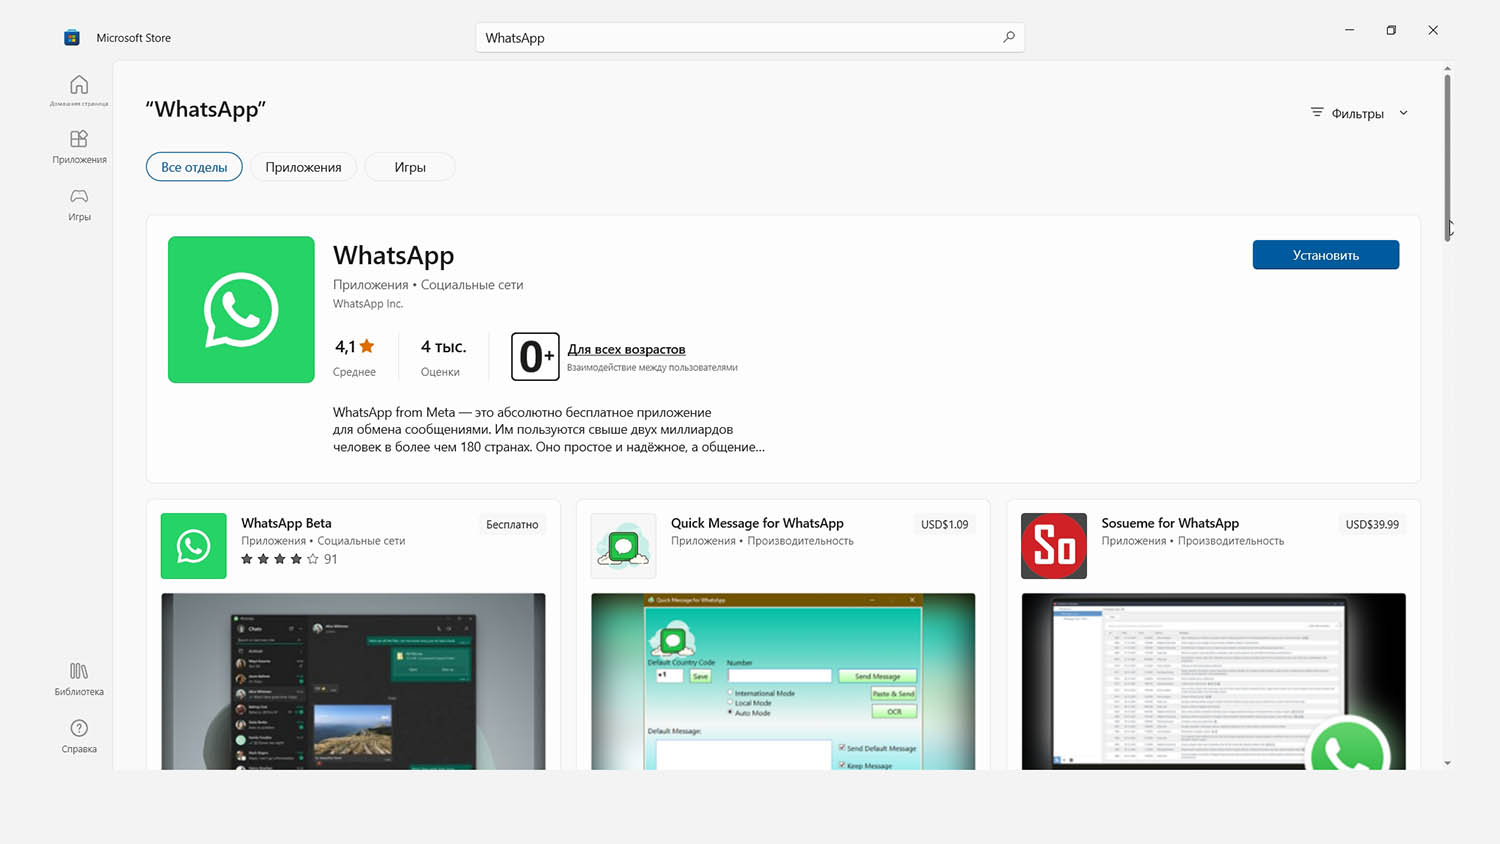
Task: Open the WhatsApp Beta listing
Action: click(x=286, y=523)
